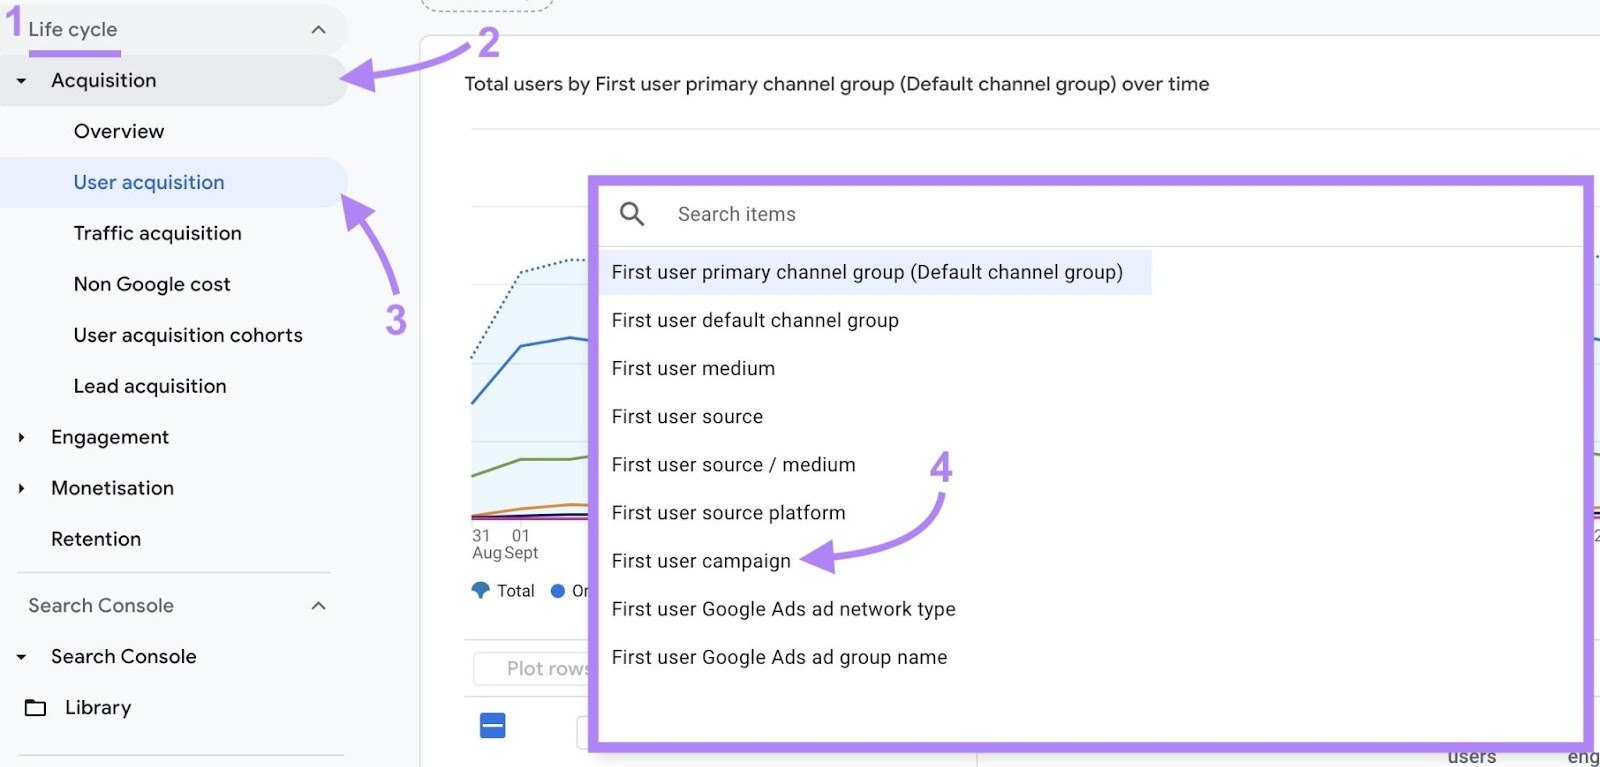Click the search magnifier icon
The image size is (1600, 767).
point(632,214)
